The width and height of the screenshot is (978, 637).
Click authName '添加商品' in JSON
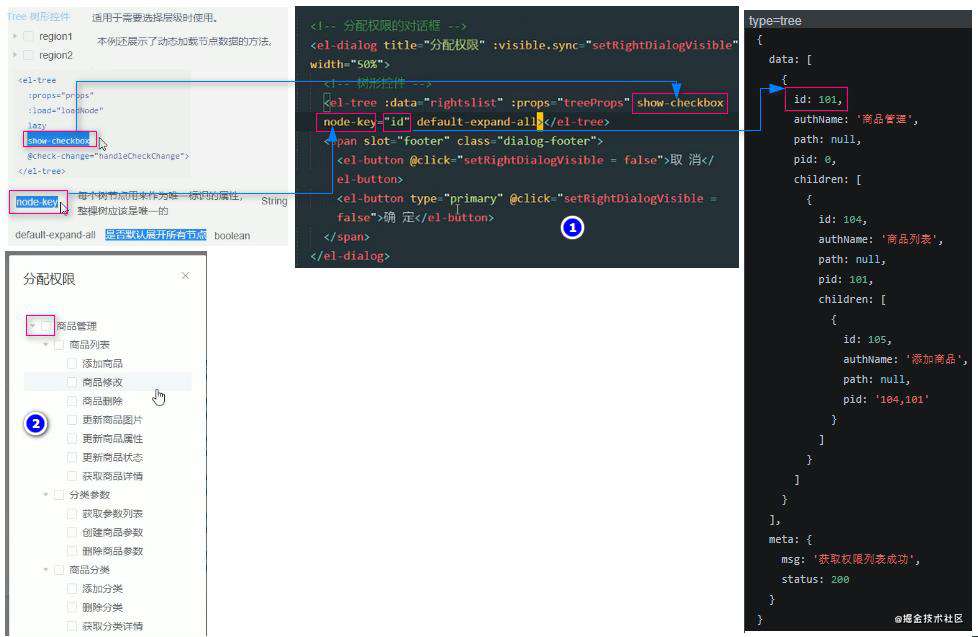click(x=905, y=359)
